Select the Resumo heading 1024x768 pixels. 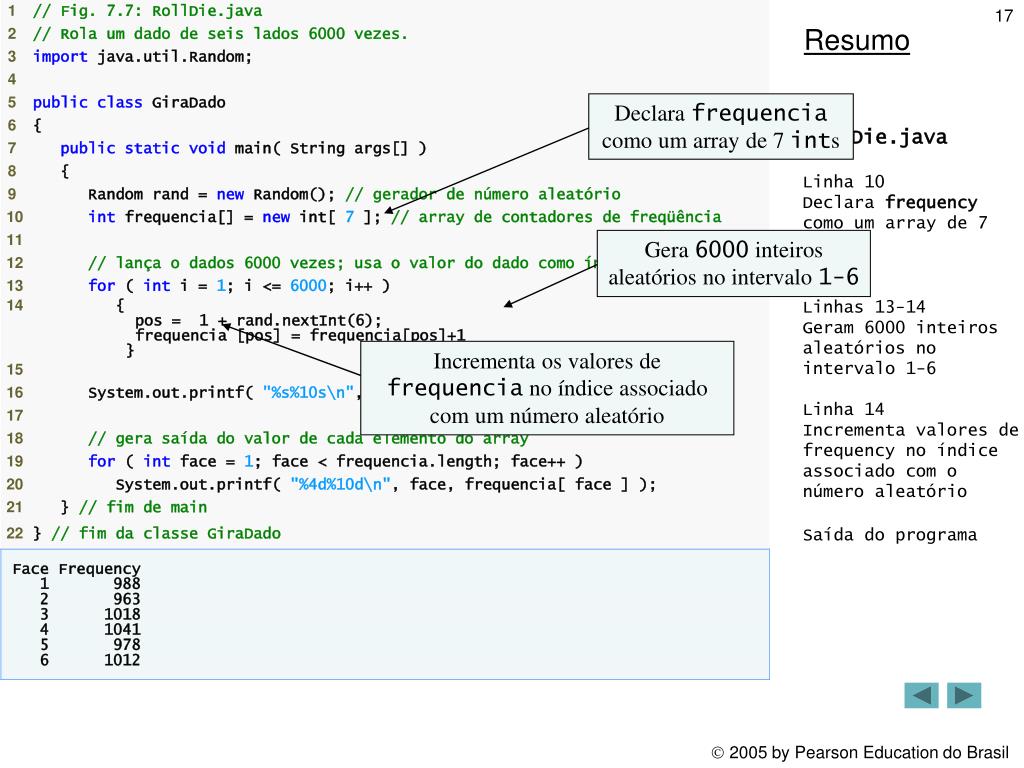[856, 40]
